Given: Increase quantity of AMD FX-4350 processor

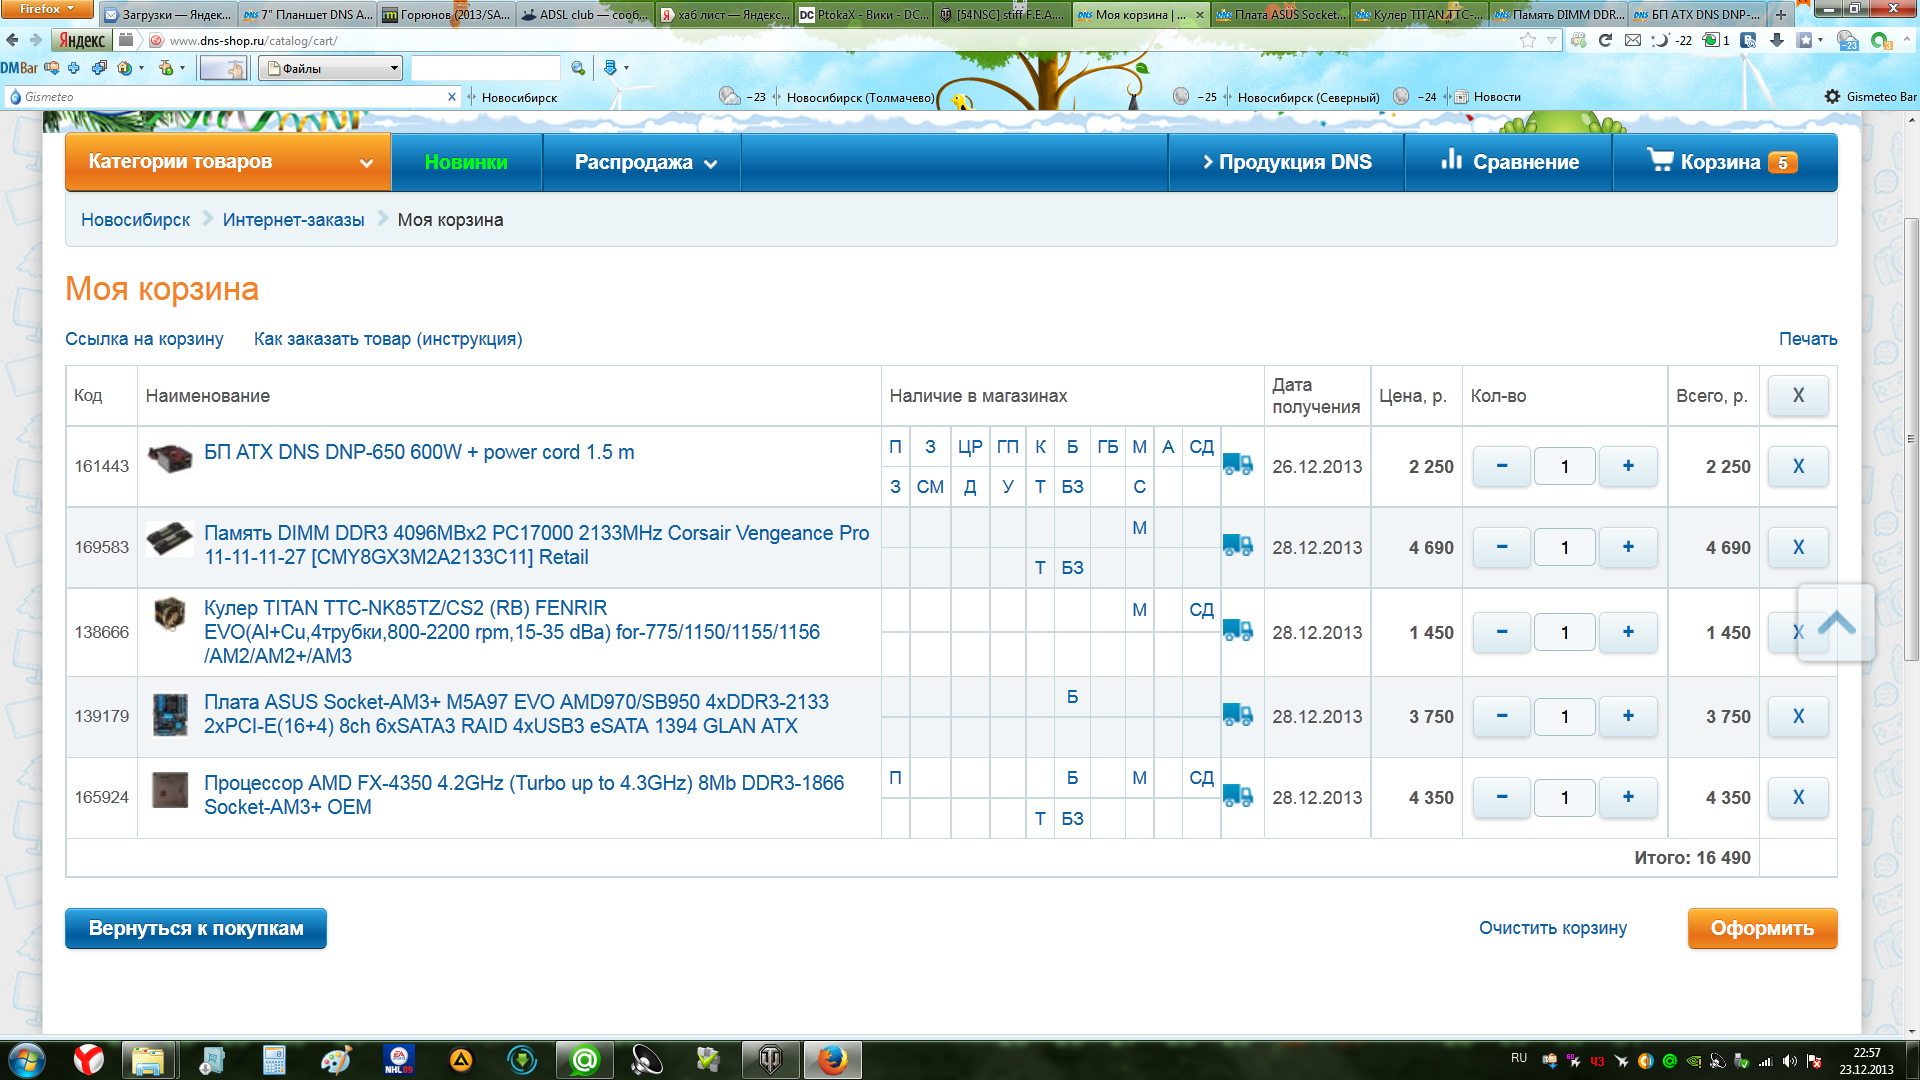Looking at the screenshot, I should click(x=1628, y=797).
